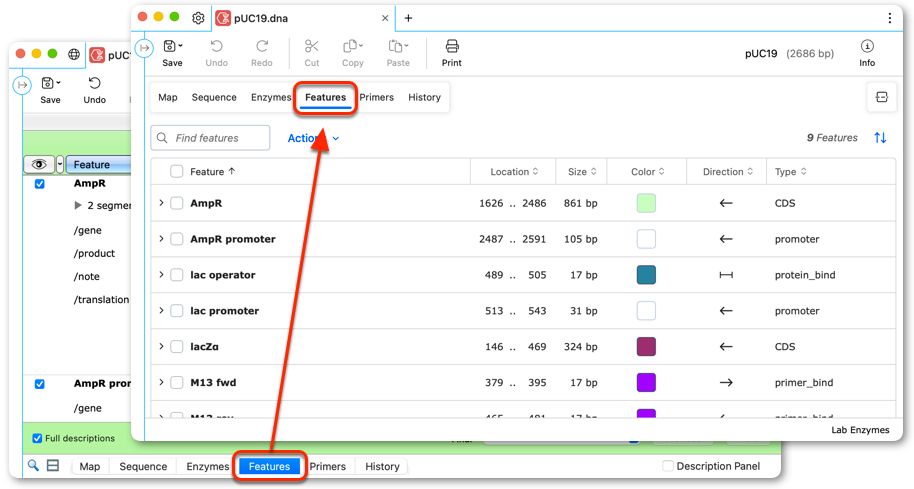Click the Print icon in toolbar
914x489 pixels.
452,46
